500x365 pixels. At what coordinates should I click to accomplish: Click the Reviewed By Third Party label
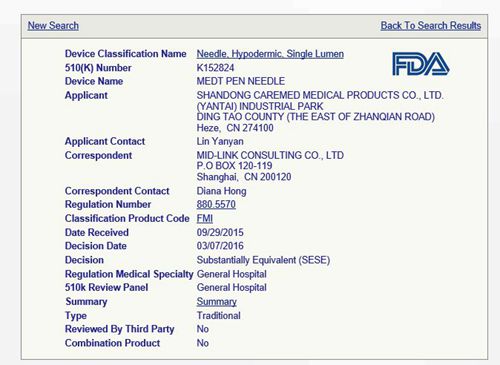(x=120, y=329)
